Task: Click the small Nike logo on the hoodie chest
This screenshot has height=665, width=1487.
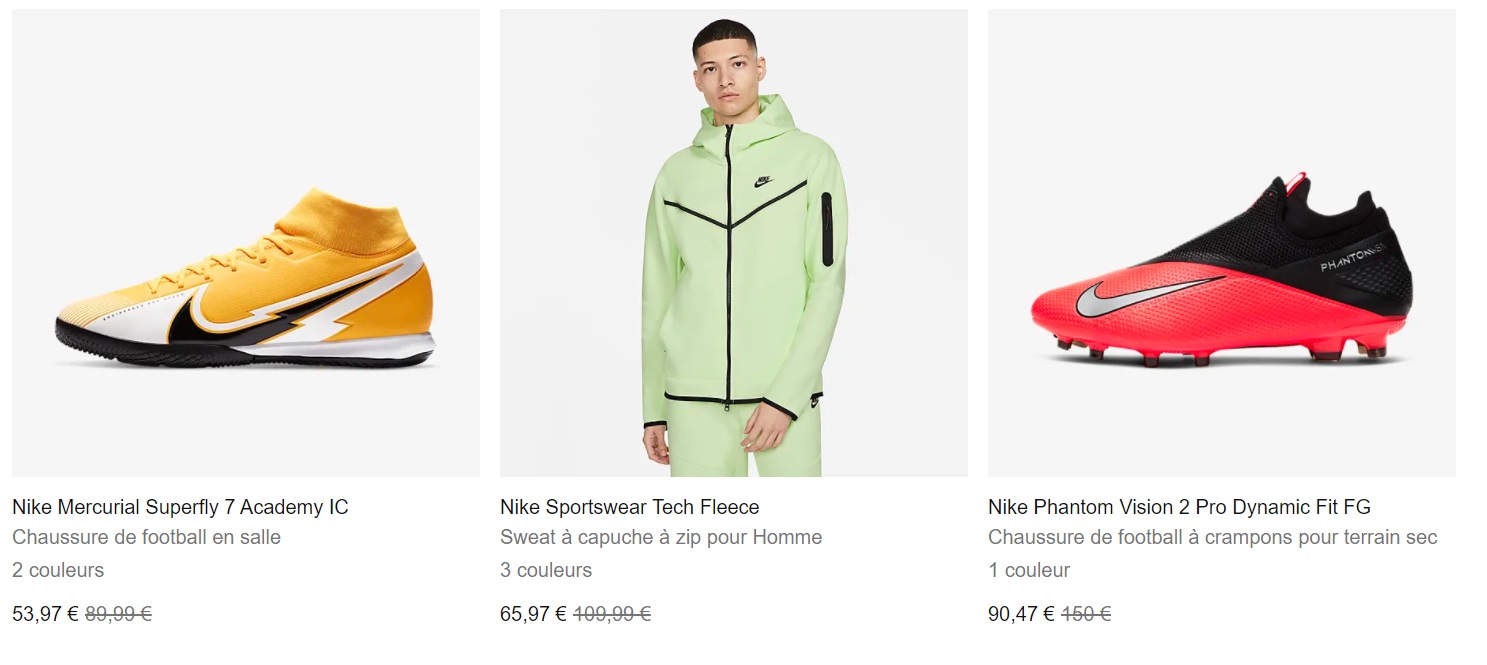Action: click(x=764, y=181)
